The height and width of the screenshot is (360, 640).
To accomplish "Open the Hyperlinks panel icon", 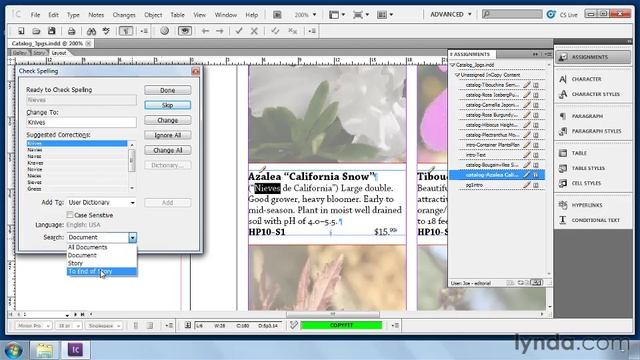I will tap(563, 205).
